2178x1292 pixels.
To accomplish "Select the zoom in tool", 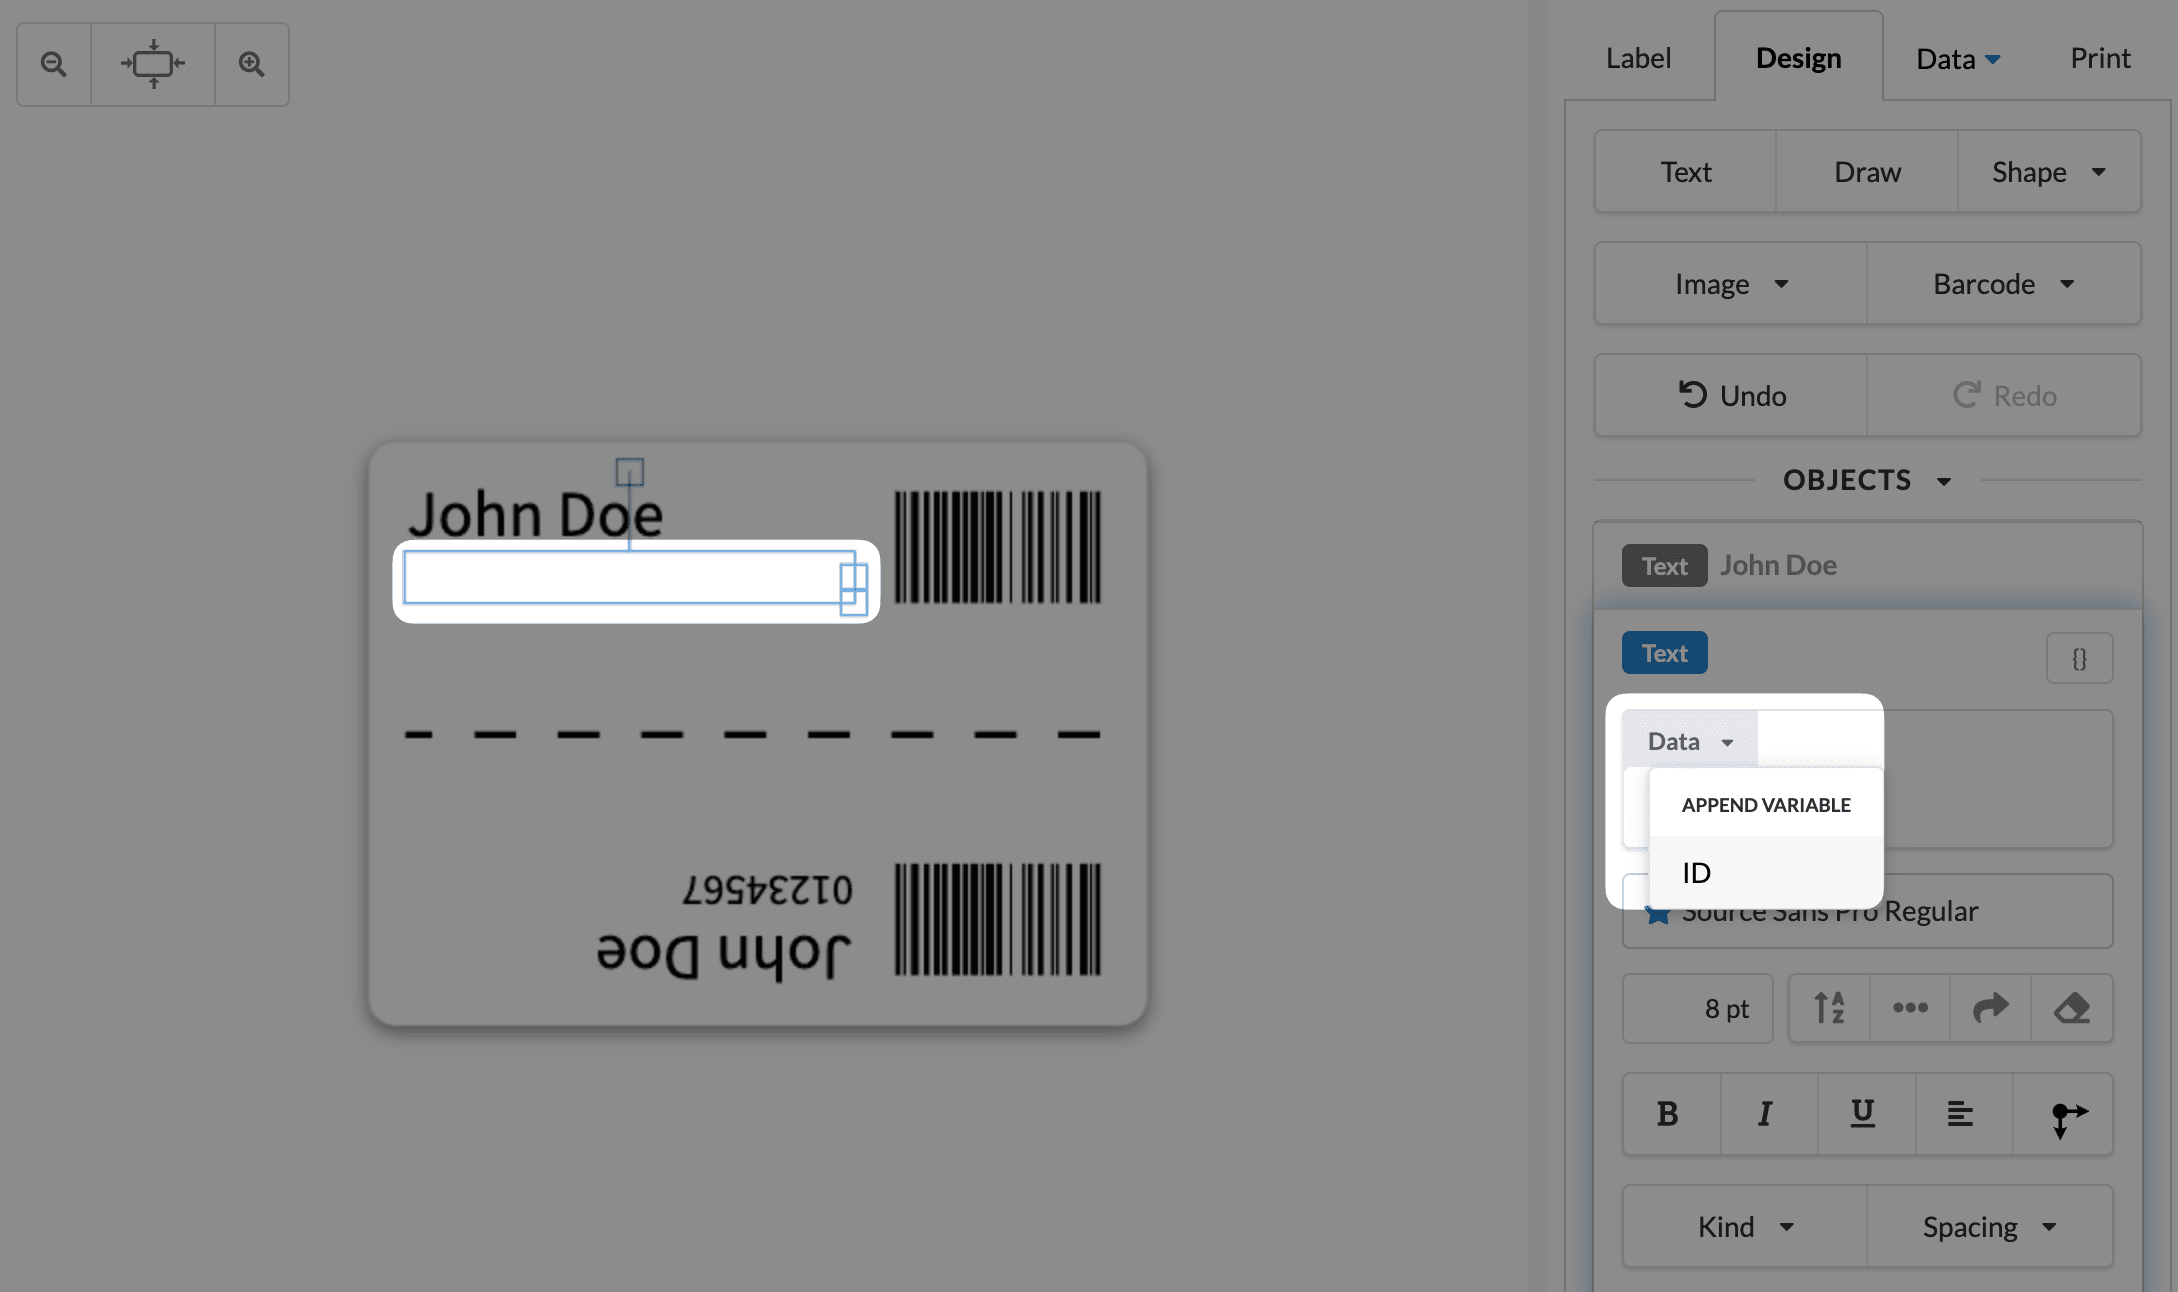I will (251, 63).
